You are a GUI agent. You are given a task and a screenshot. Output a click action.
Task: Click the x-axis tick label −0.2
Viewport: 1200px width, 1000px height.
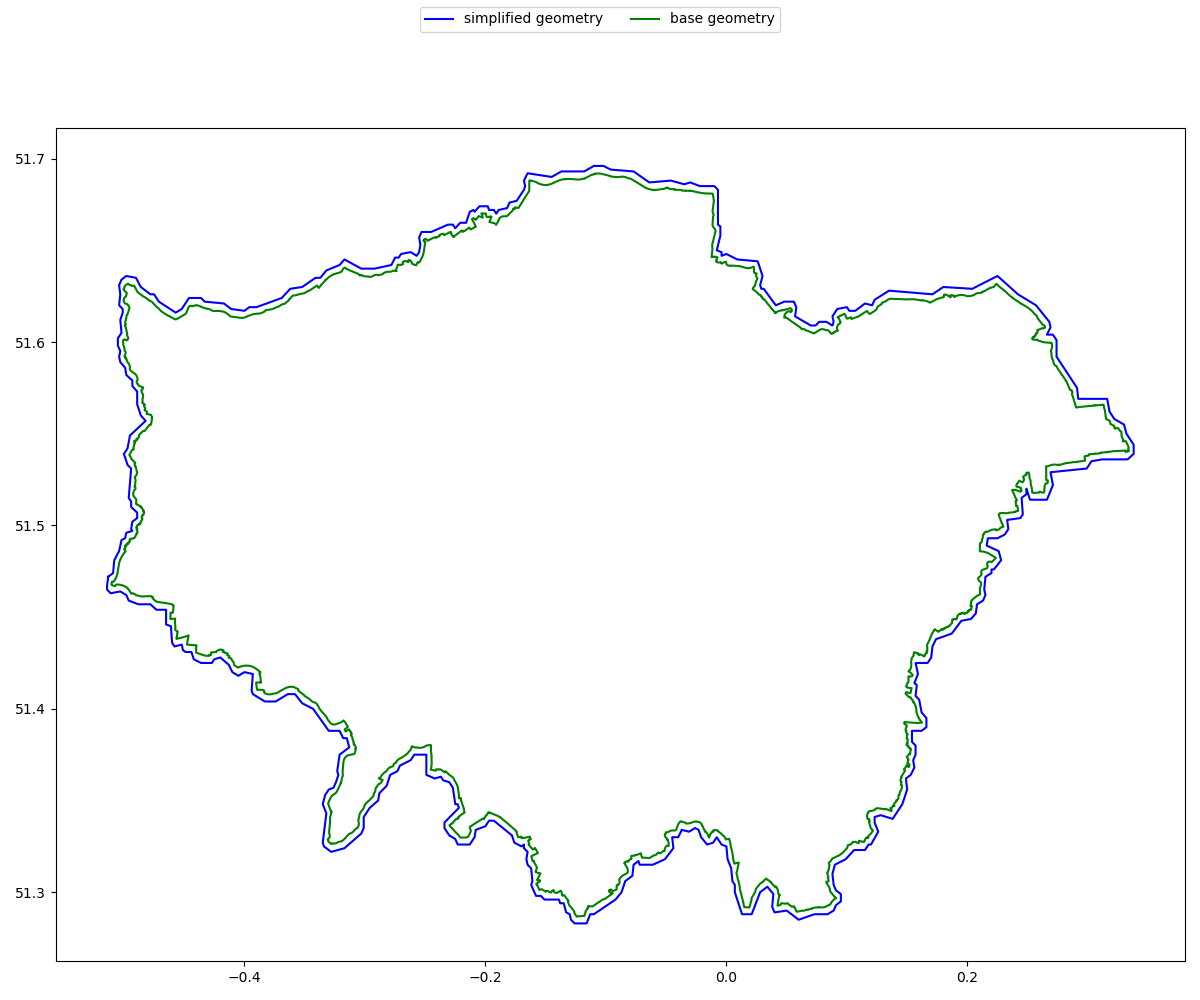pos(484,975)
